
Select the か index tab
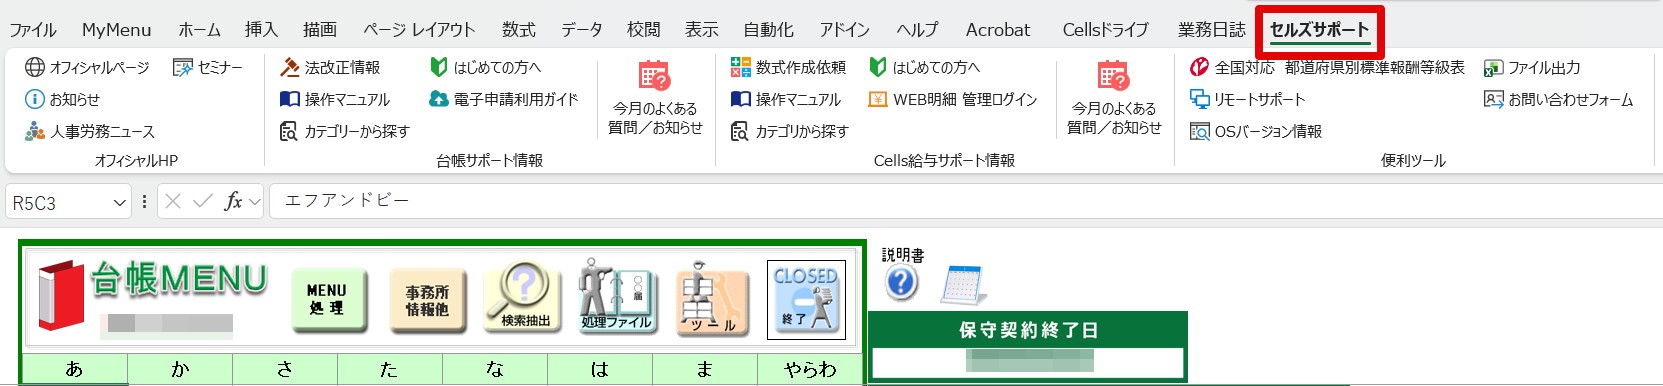[x=180, y=369]
